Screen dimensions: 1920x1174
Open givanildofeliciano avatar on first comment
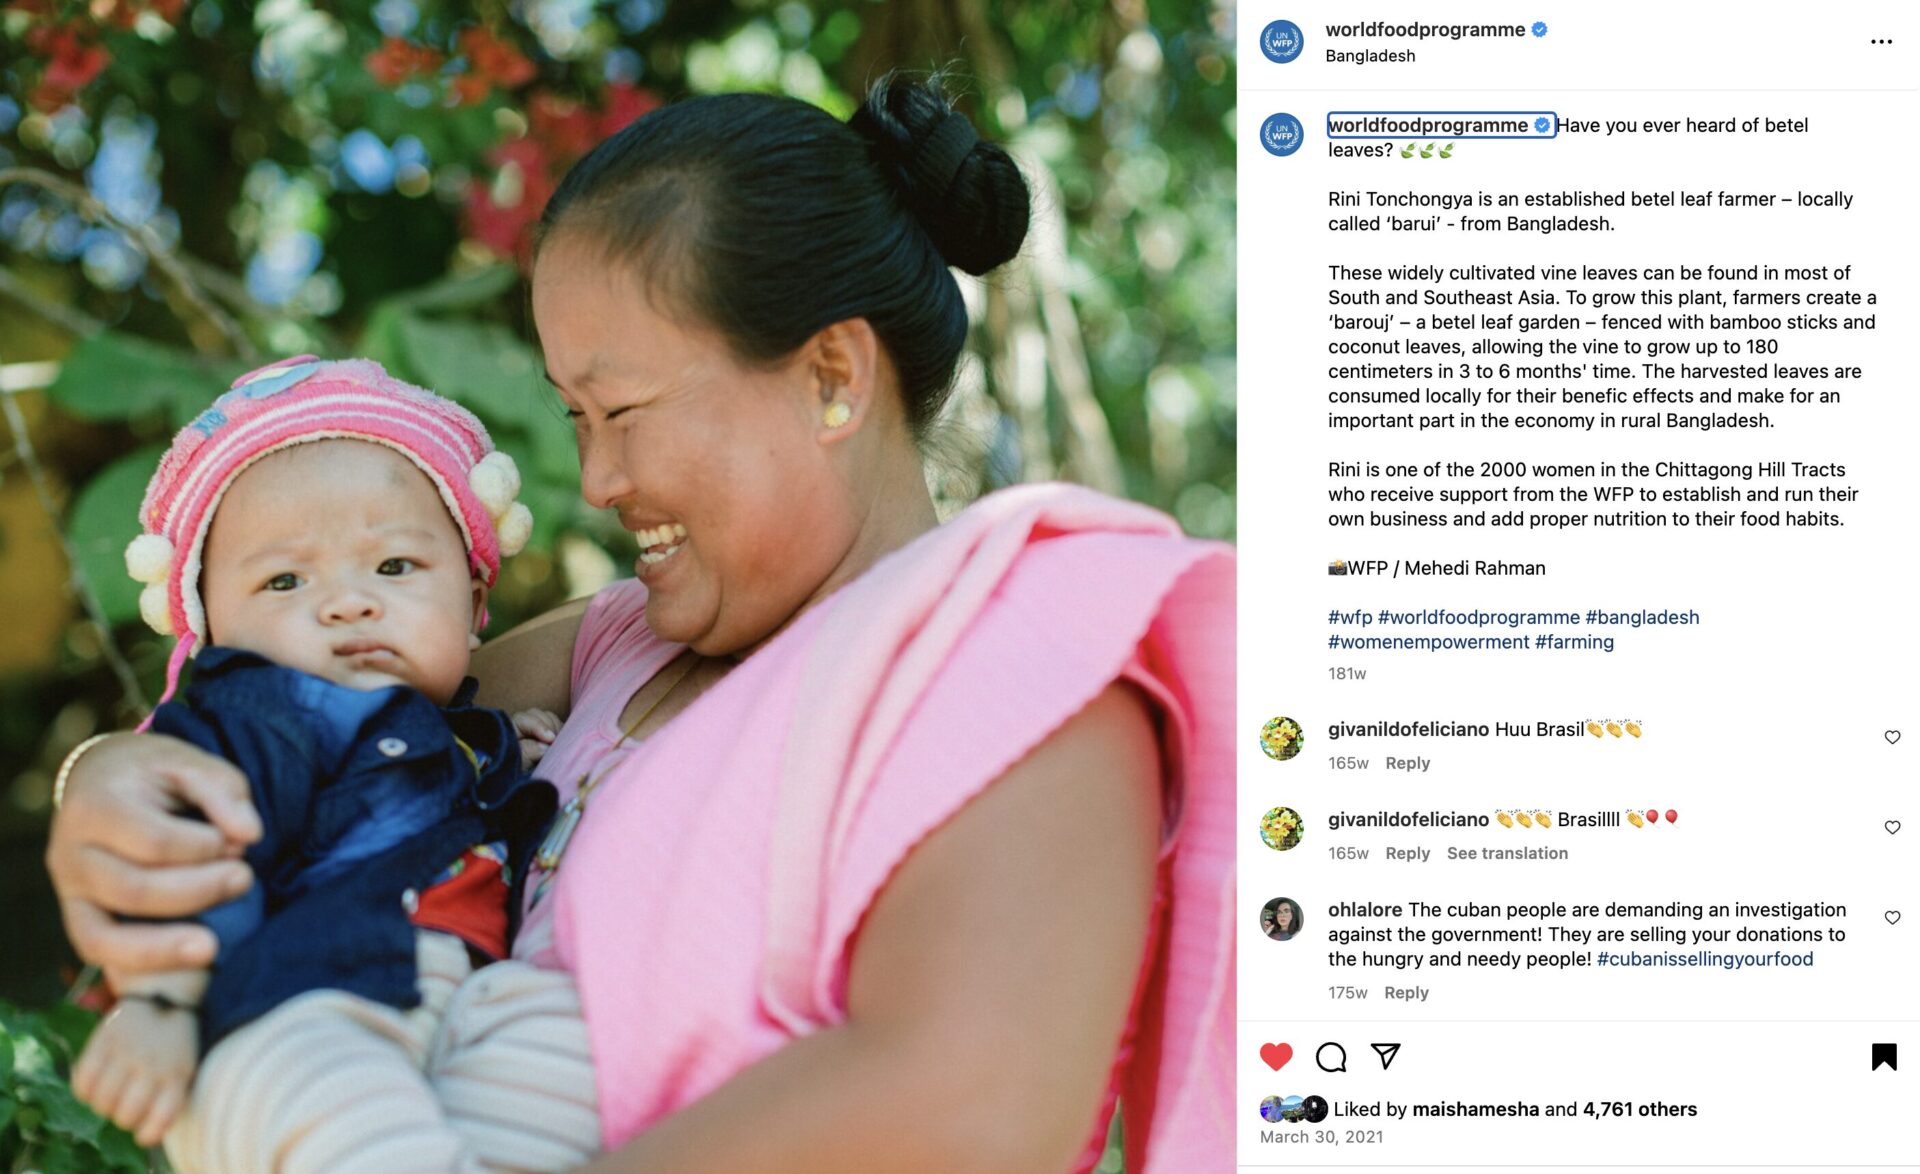pos(1281,738)
